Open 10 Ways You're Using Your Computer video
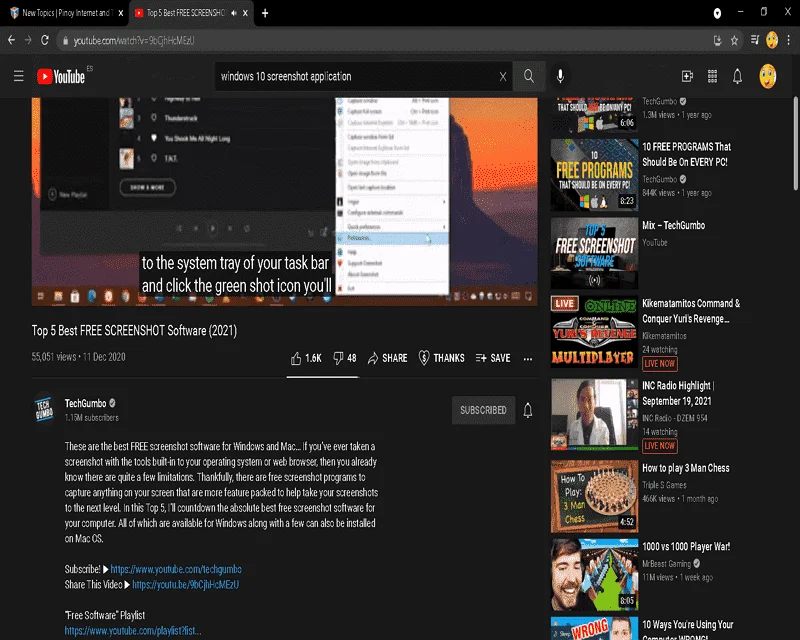The width and height of the screenshot is (800, 640). [687, 631]
